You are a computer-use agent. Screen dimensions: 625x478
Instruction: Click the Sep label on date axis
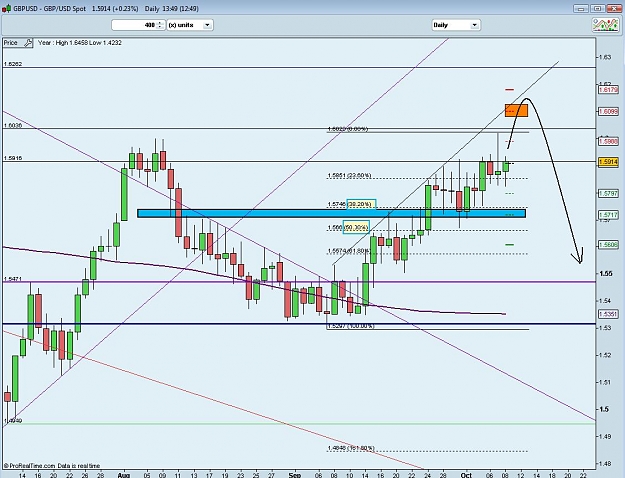pyautogui.click(x=295, y=475)
